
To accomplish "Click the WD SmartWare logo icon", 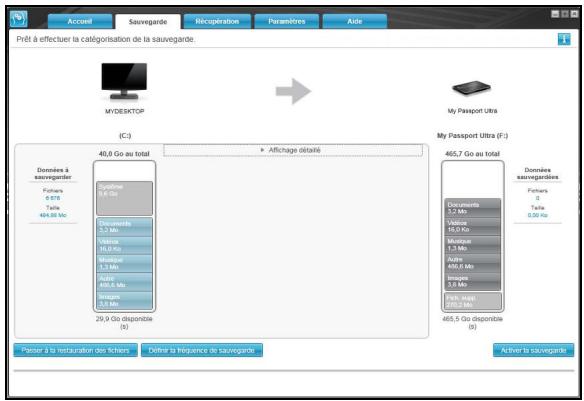I will pyautogui.click(x=18, y=19).
